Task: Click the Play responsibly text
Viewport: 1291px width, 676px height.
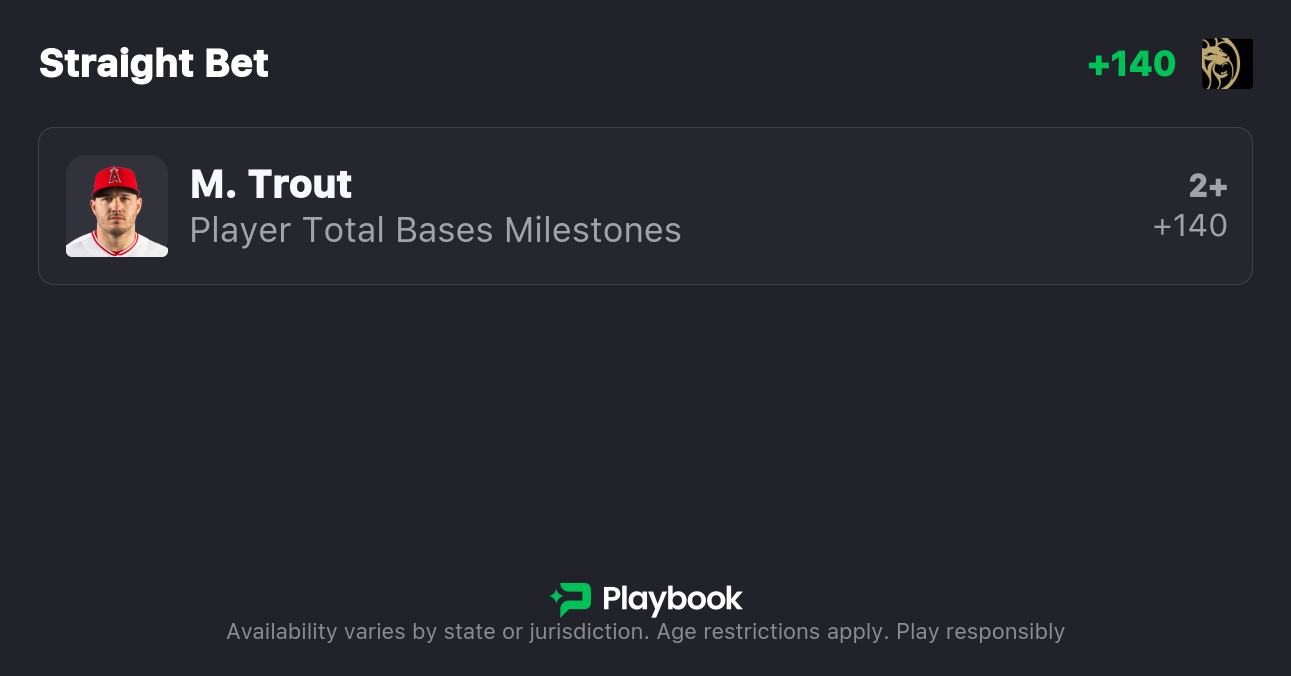Action: 980,632
